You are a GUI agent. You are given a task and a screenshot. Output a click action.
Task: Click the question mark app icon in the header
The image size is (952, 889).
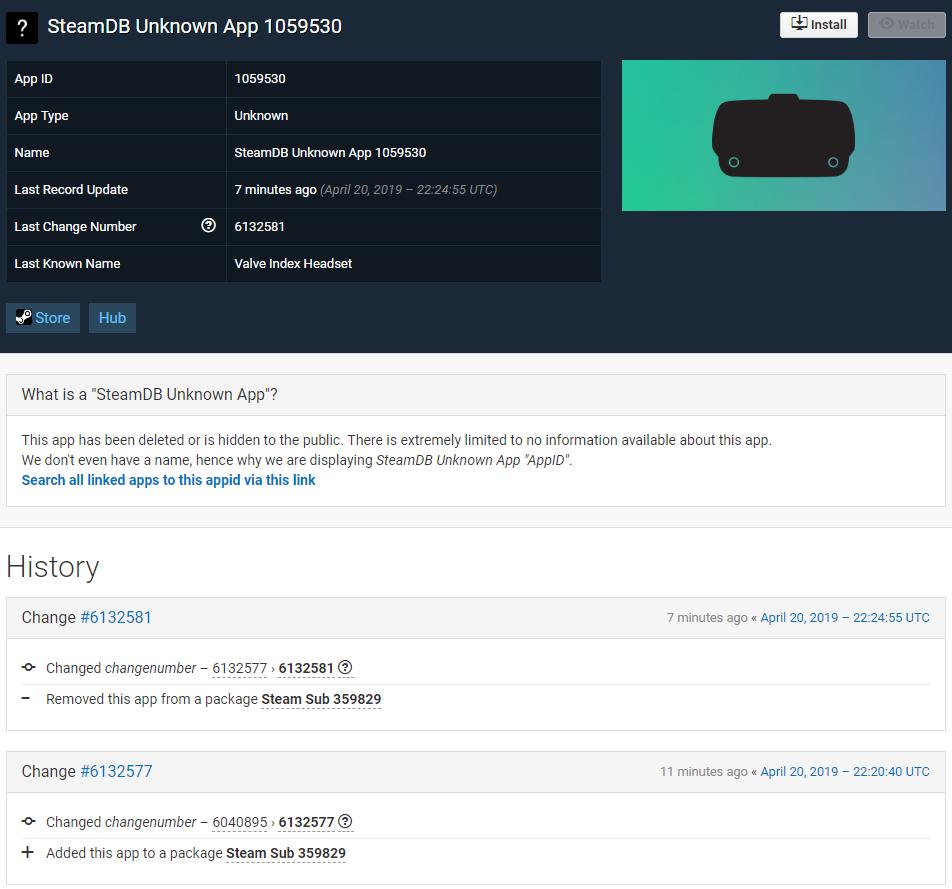tap(22, 28)
